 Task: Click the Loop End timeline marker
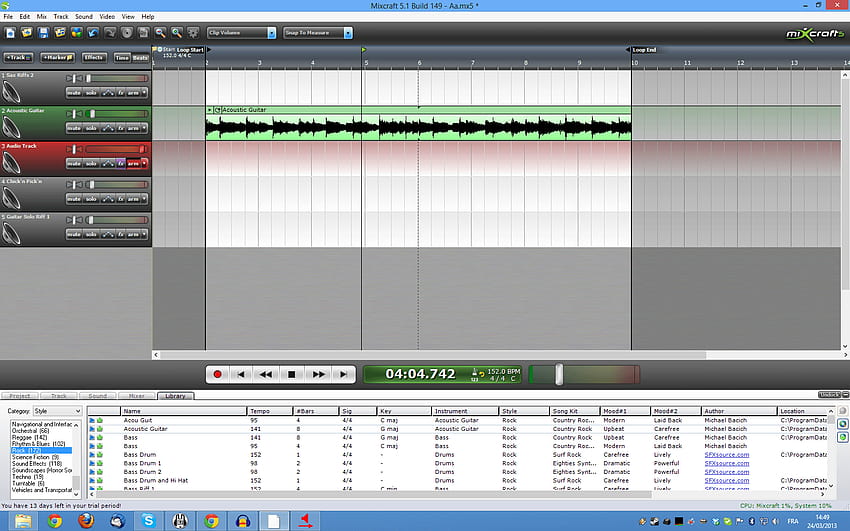642,50
